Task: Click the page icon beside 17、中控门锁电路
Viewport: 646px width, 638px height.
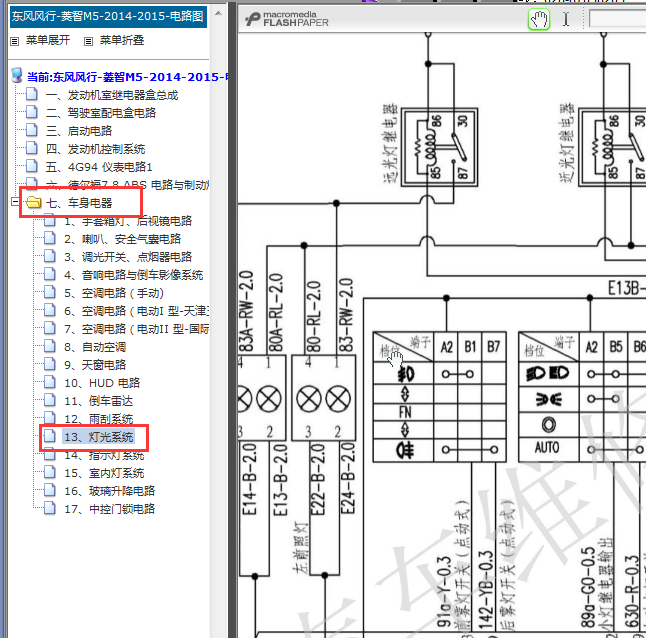Action: point(50,508)
